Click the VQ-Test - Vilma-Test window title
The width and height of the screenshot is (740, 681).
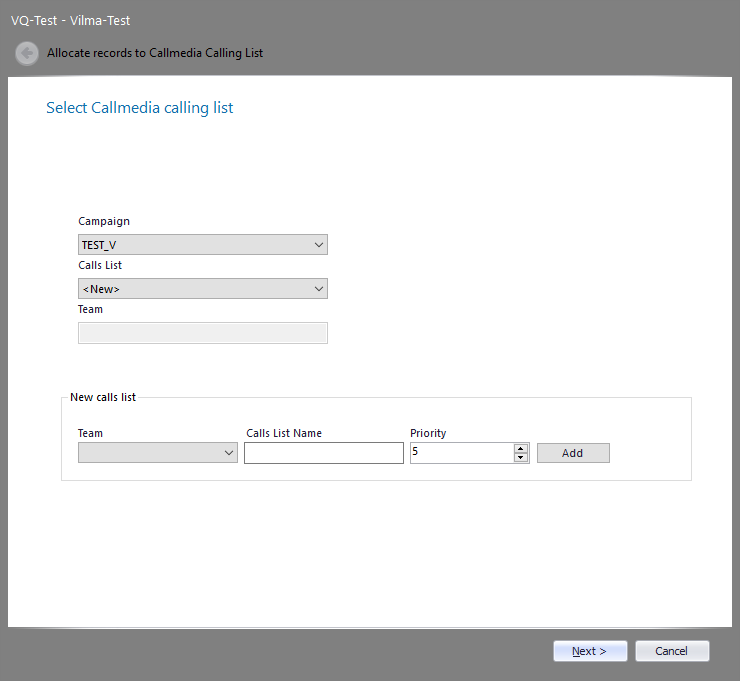click(70, 20)
